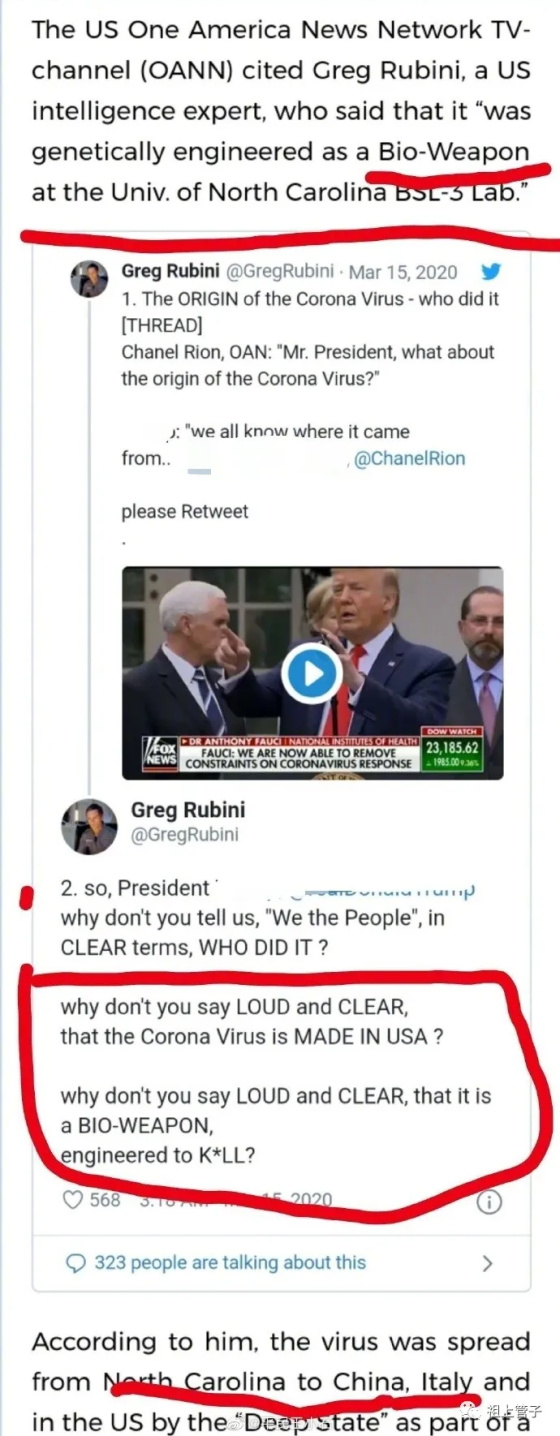The width and height of the screenshot is (560, 1436).
Task: Click Greg Rubini name in second tweet
Action: [188, 809]
